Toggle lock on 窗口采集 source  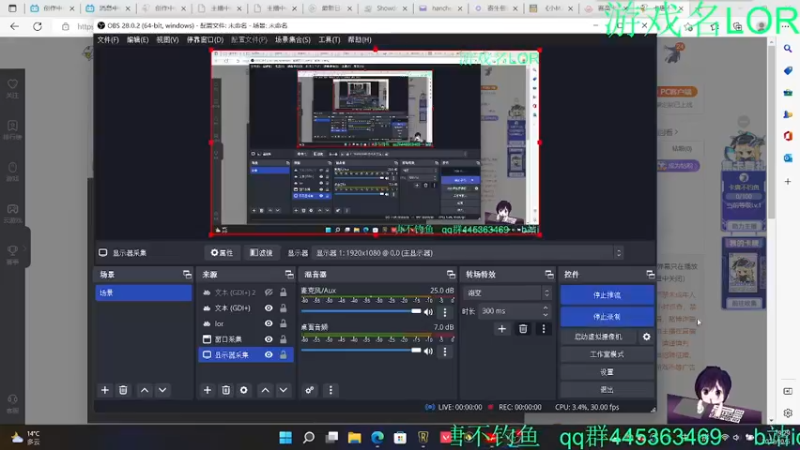click(x=283, y=339)
